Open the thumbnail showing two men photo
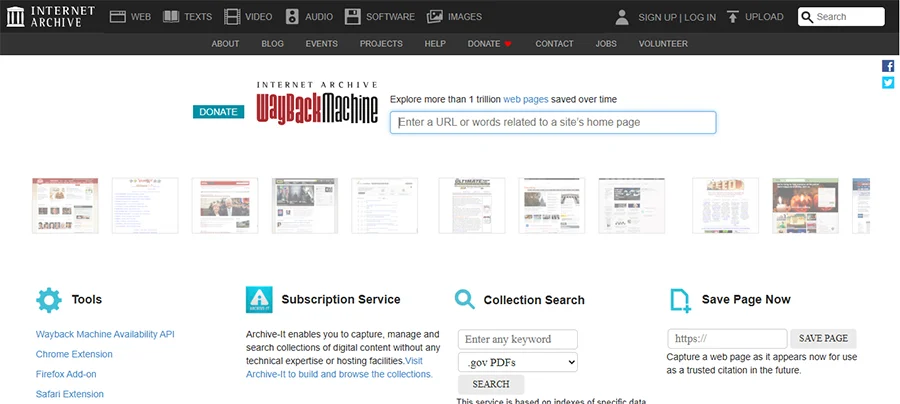 pos(224,205)
